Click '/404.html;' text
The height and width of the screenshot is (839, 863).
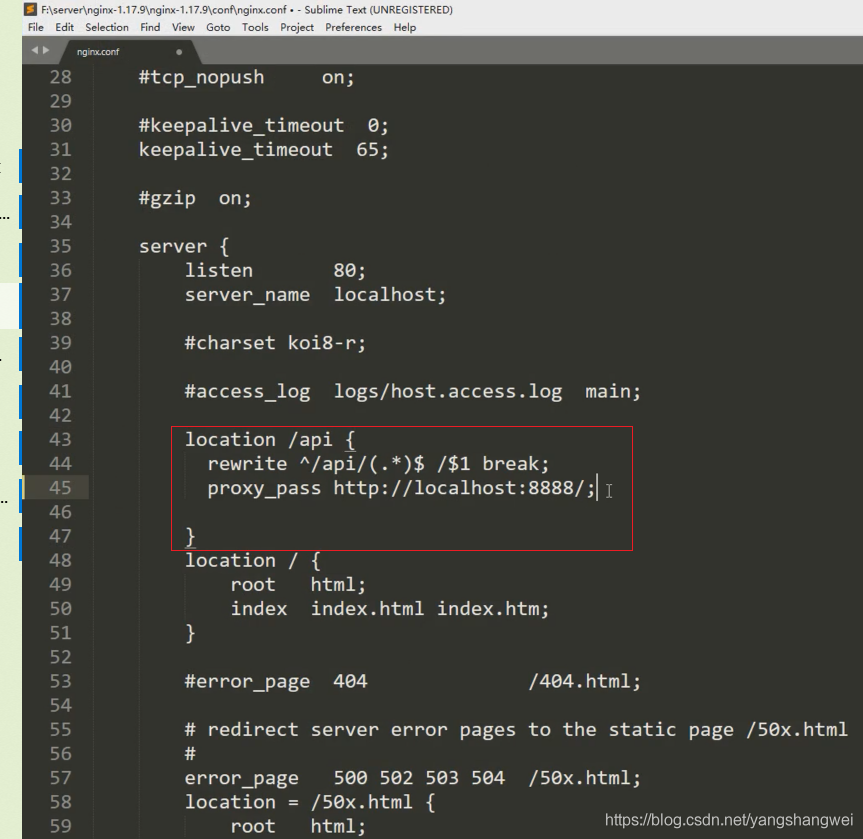tap(585, 682)
